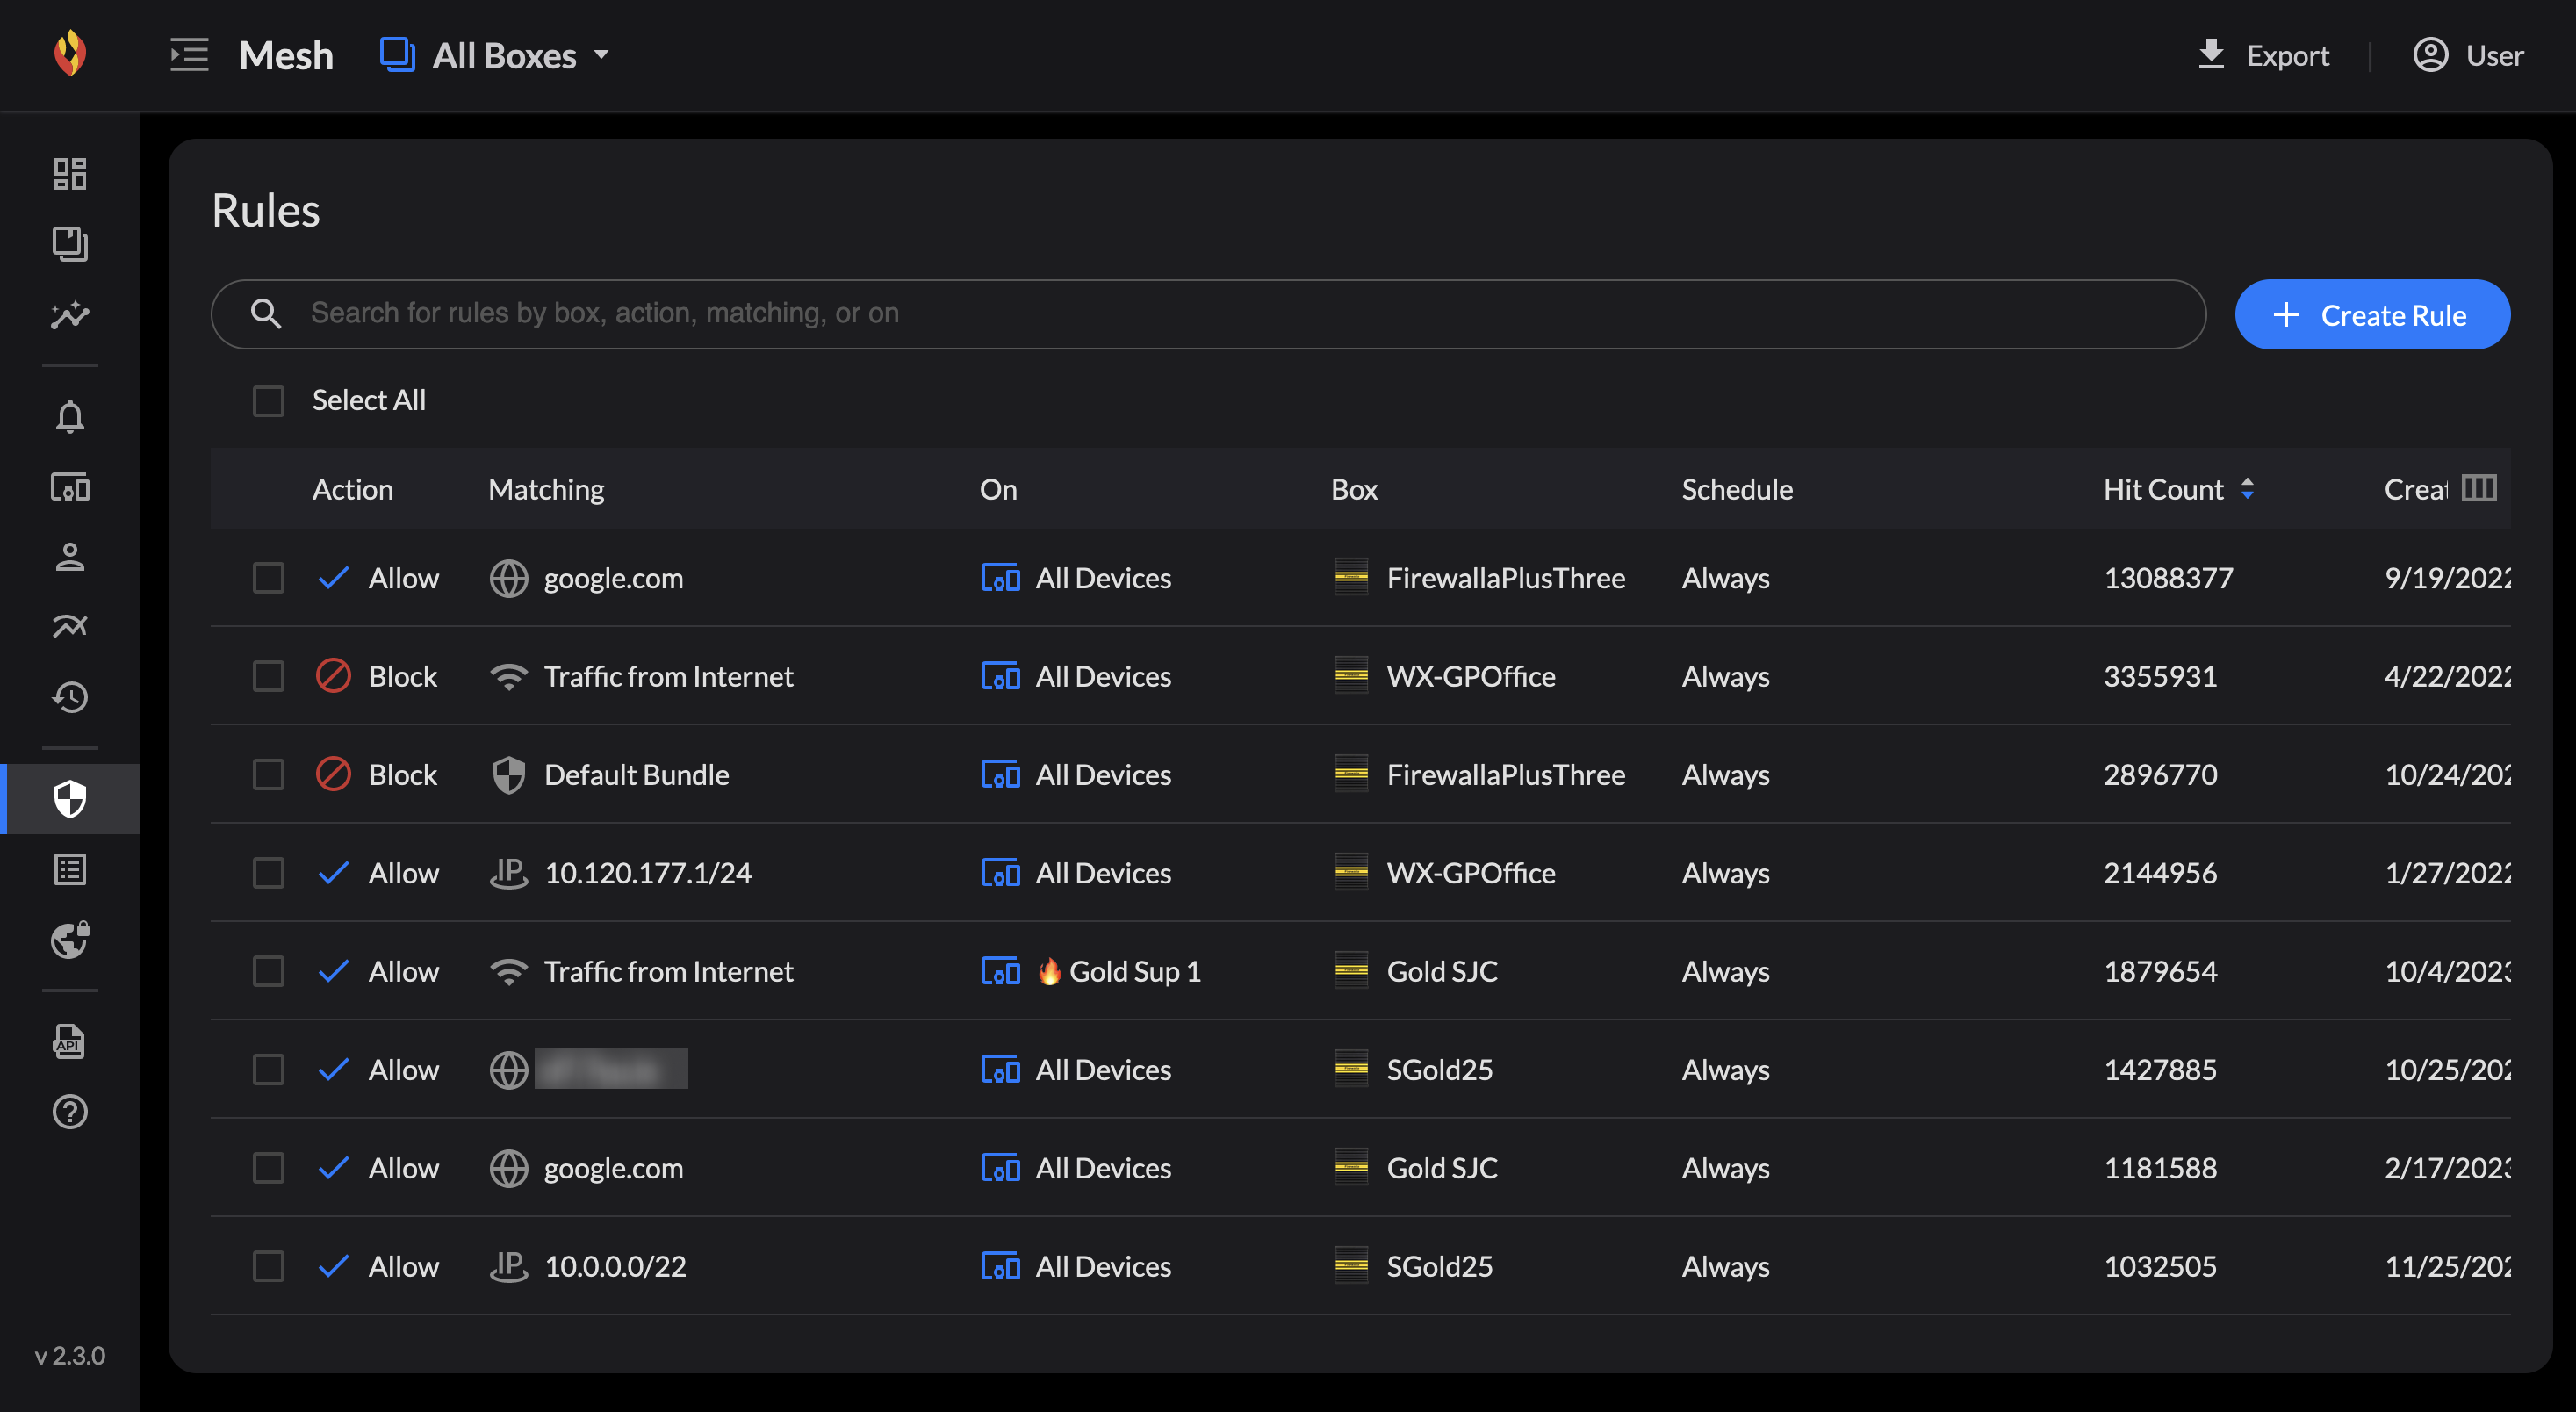Open the User menu label
2576x1412 pixels.
pyautogui.click(x=2494, y=56)
